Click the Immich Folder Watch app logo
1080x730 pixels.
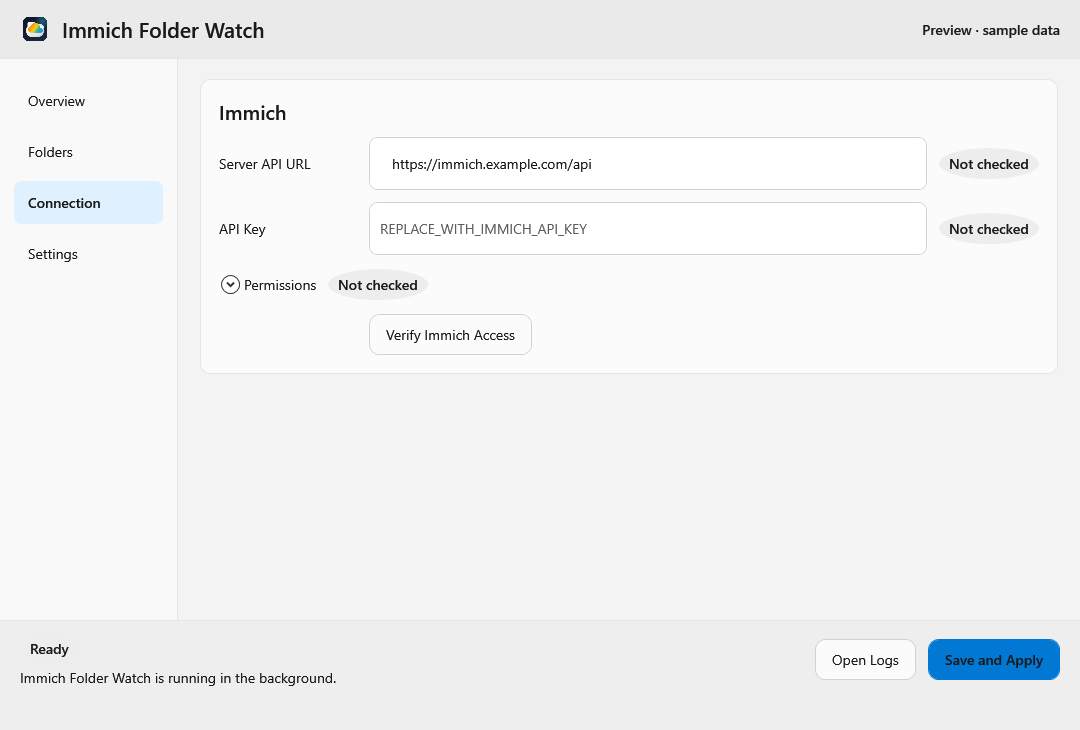35,30
